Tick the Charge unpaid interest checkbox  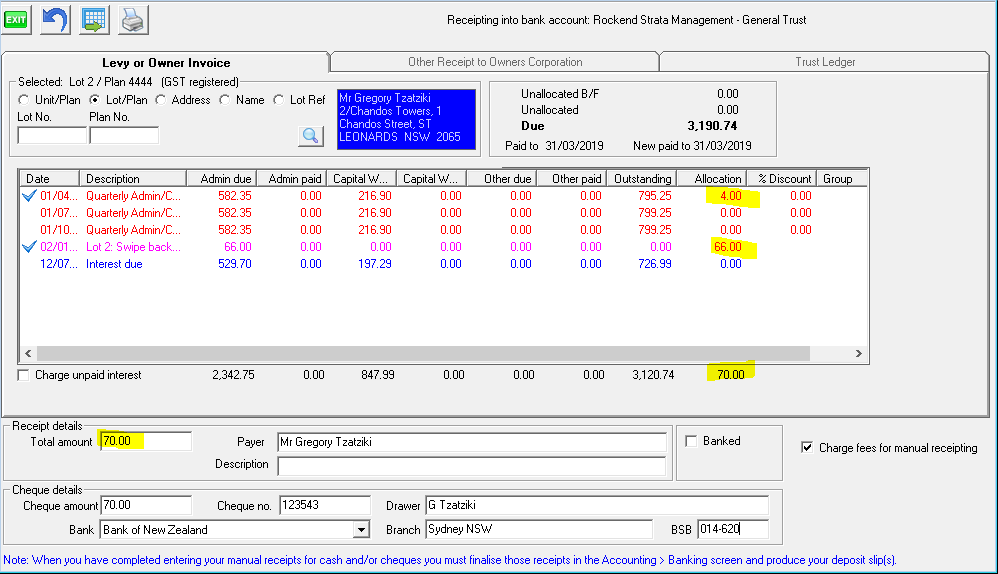tap(24, 375)
